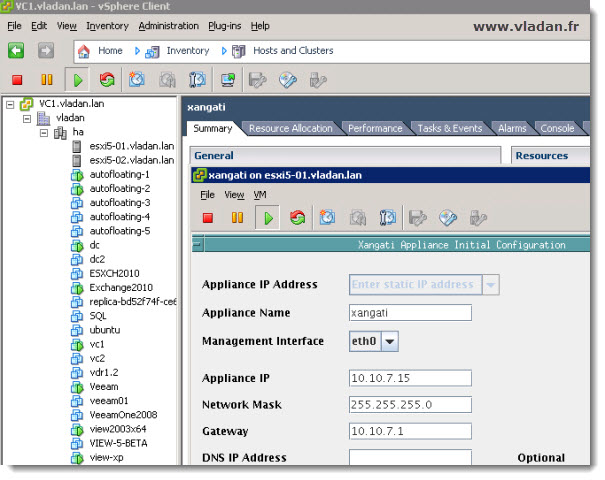Switch to the Tasks & Events tab
Screen dimensions: 605x480
(450, 128)
